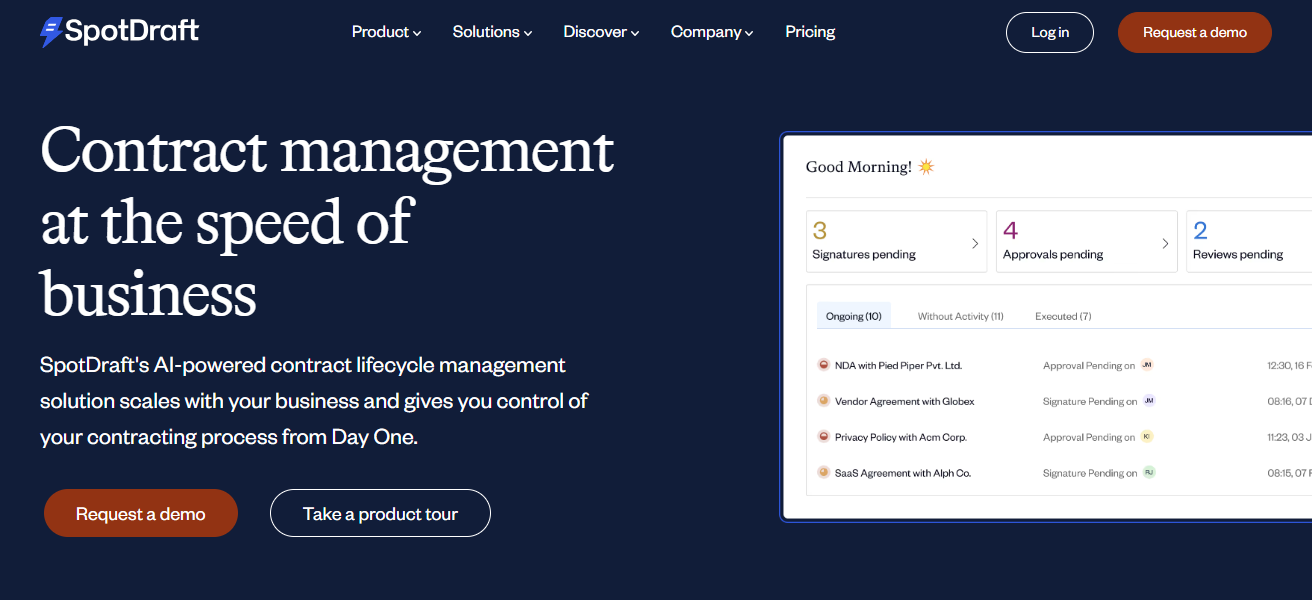This screenshot has height=600, width=1312.
Task: Open the Approvals pending card arrow
Action: 1165,243
